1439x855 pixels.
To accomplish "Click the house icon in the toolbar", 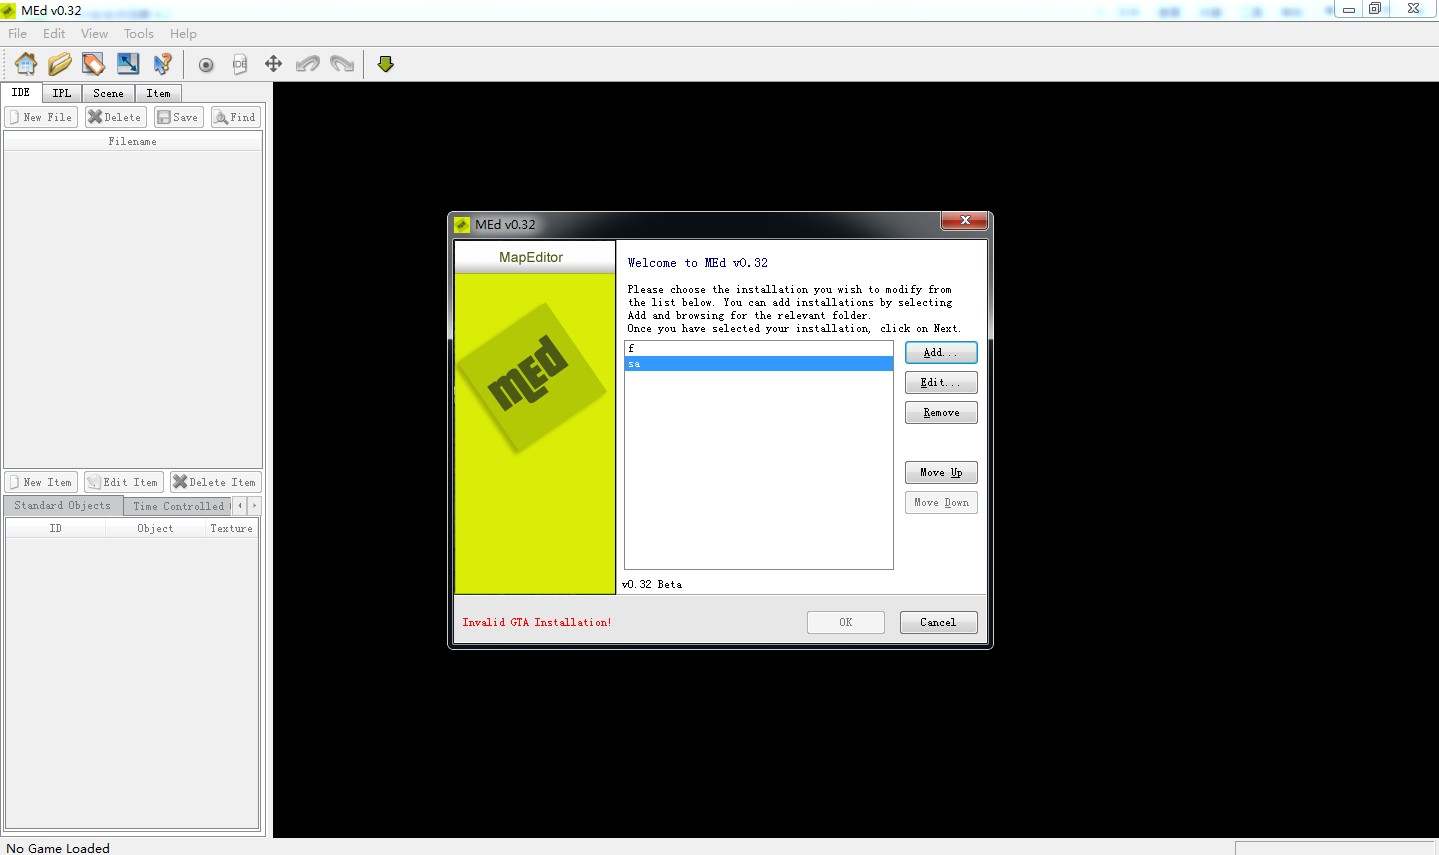I will 26,64.
